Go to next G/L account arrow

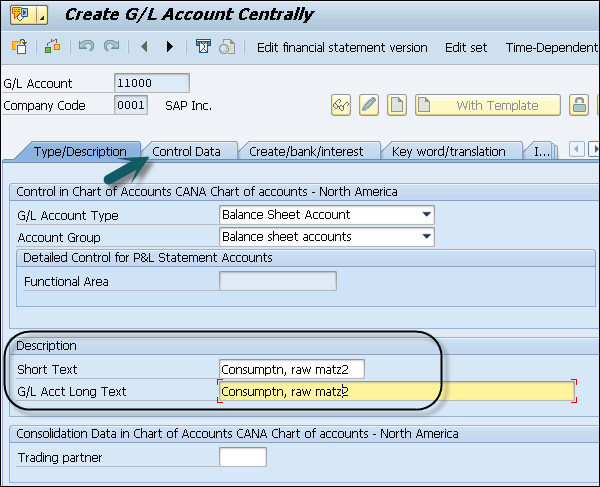click(170, 47)
